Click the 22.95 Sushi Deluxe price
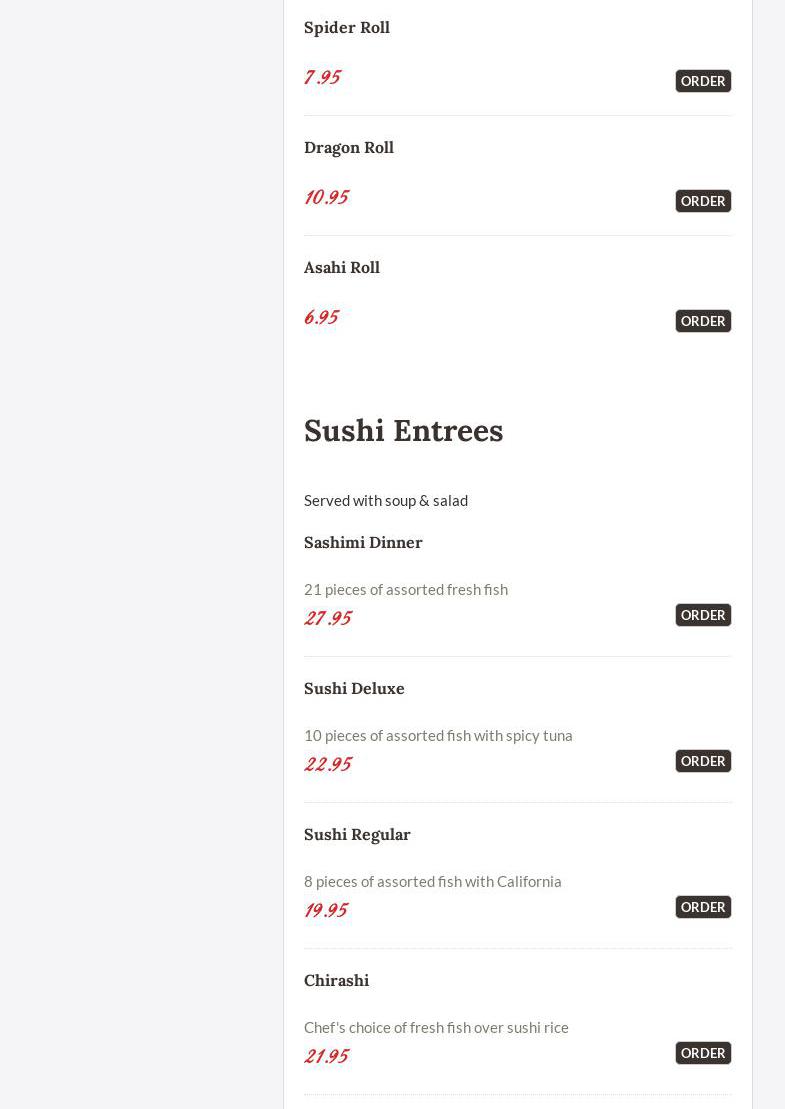Screen dimensions: 785x1109 pos(328,764)
